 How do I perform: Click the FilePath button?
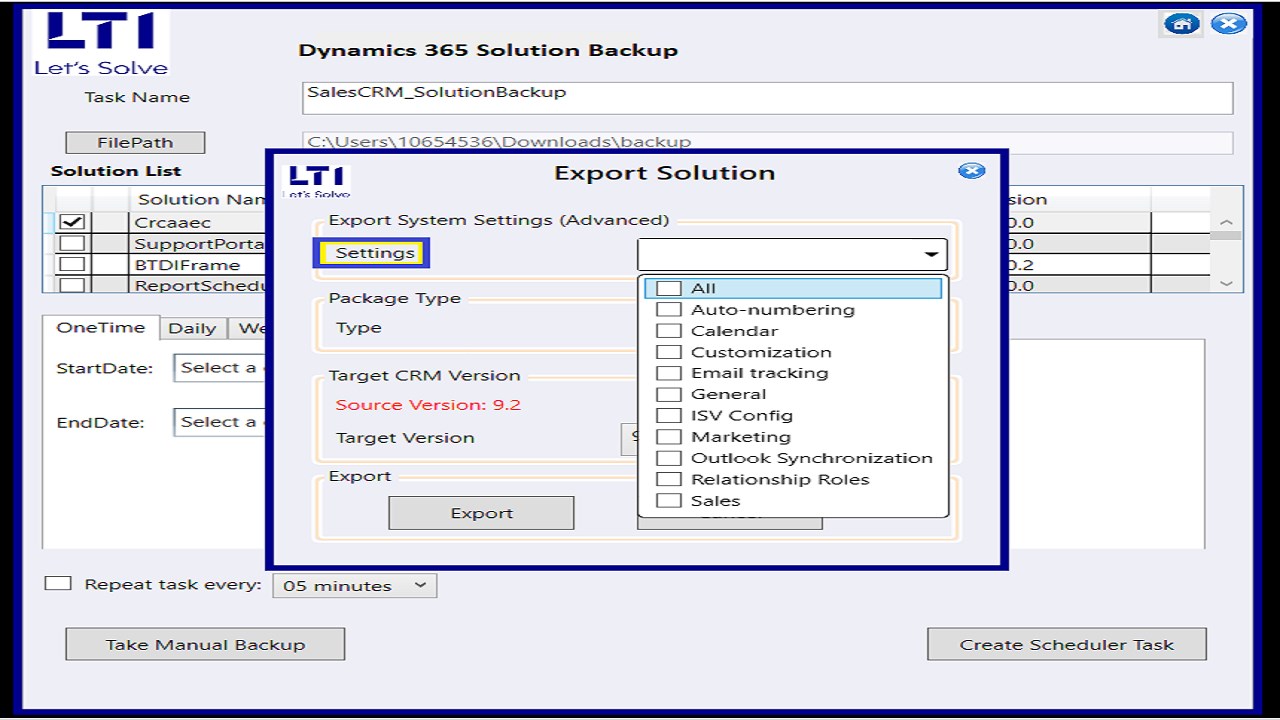click(135, 143)
